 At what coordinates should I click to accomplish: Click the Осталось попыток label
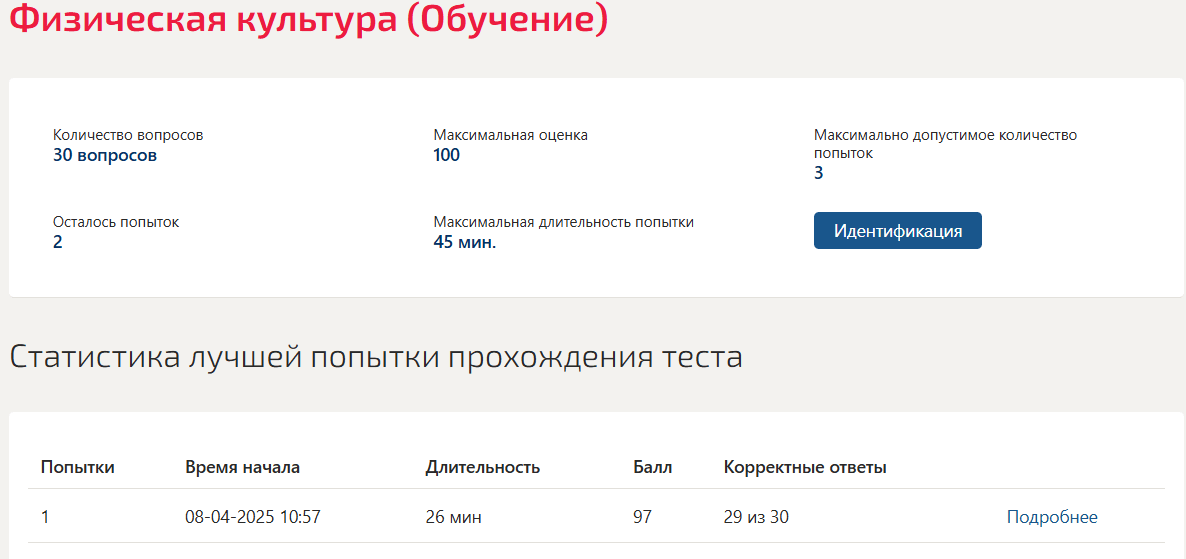(x=116, y=222)
